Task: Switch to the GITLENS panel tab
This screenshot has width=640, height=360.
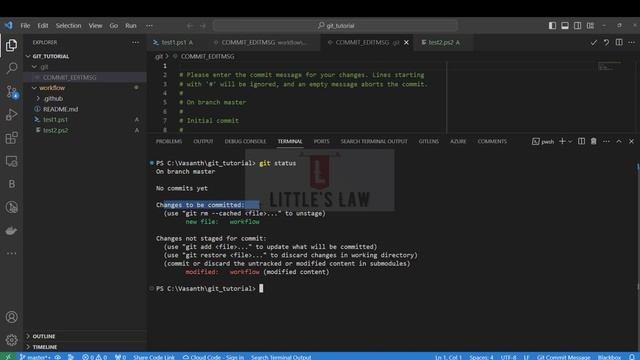Action: click(429, 141)
